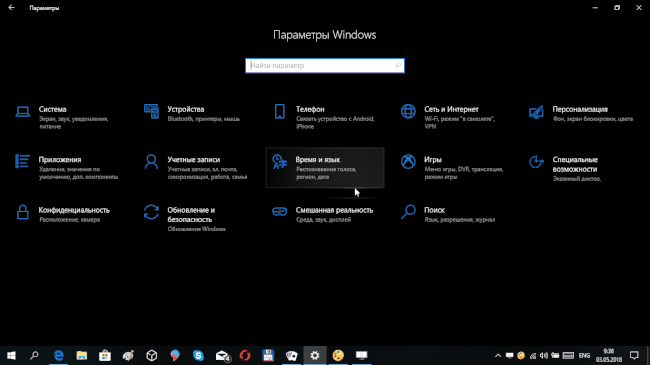
Task: Open Устройства devices keyboard icon
Action: pos(151,111)
